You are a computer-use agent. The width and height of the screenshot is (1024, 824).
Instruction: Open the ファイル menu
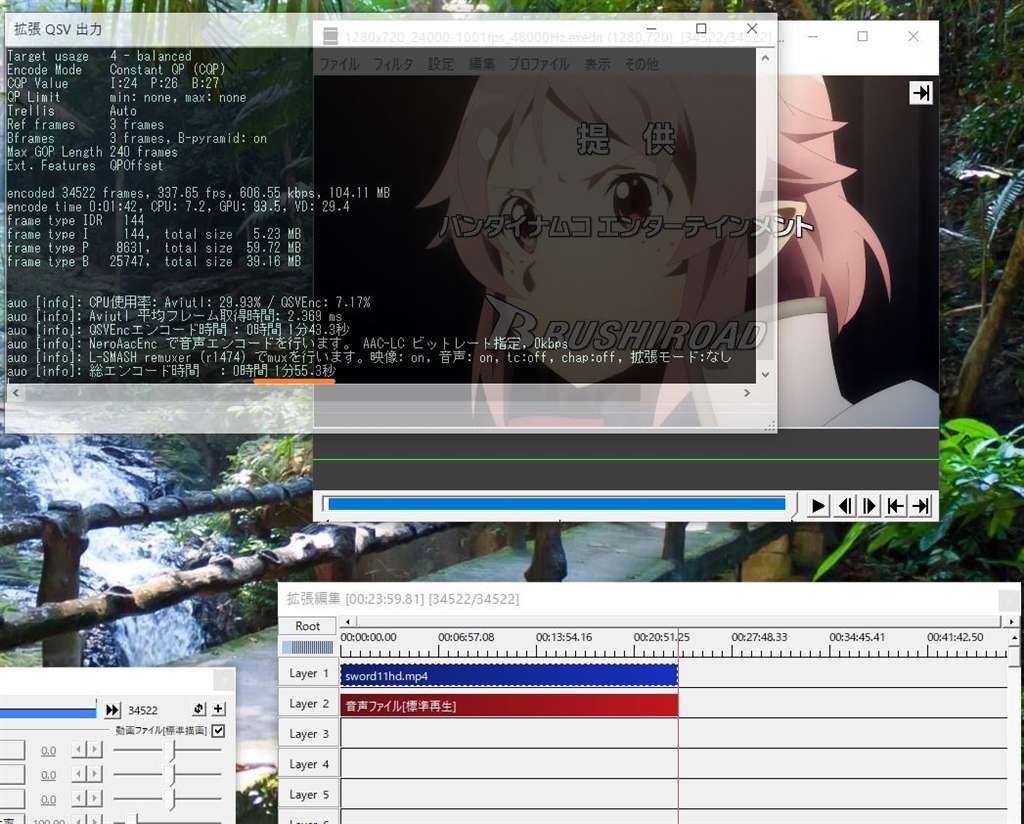coord(339,64)
